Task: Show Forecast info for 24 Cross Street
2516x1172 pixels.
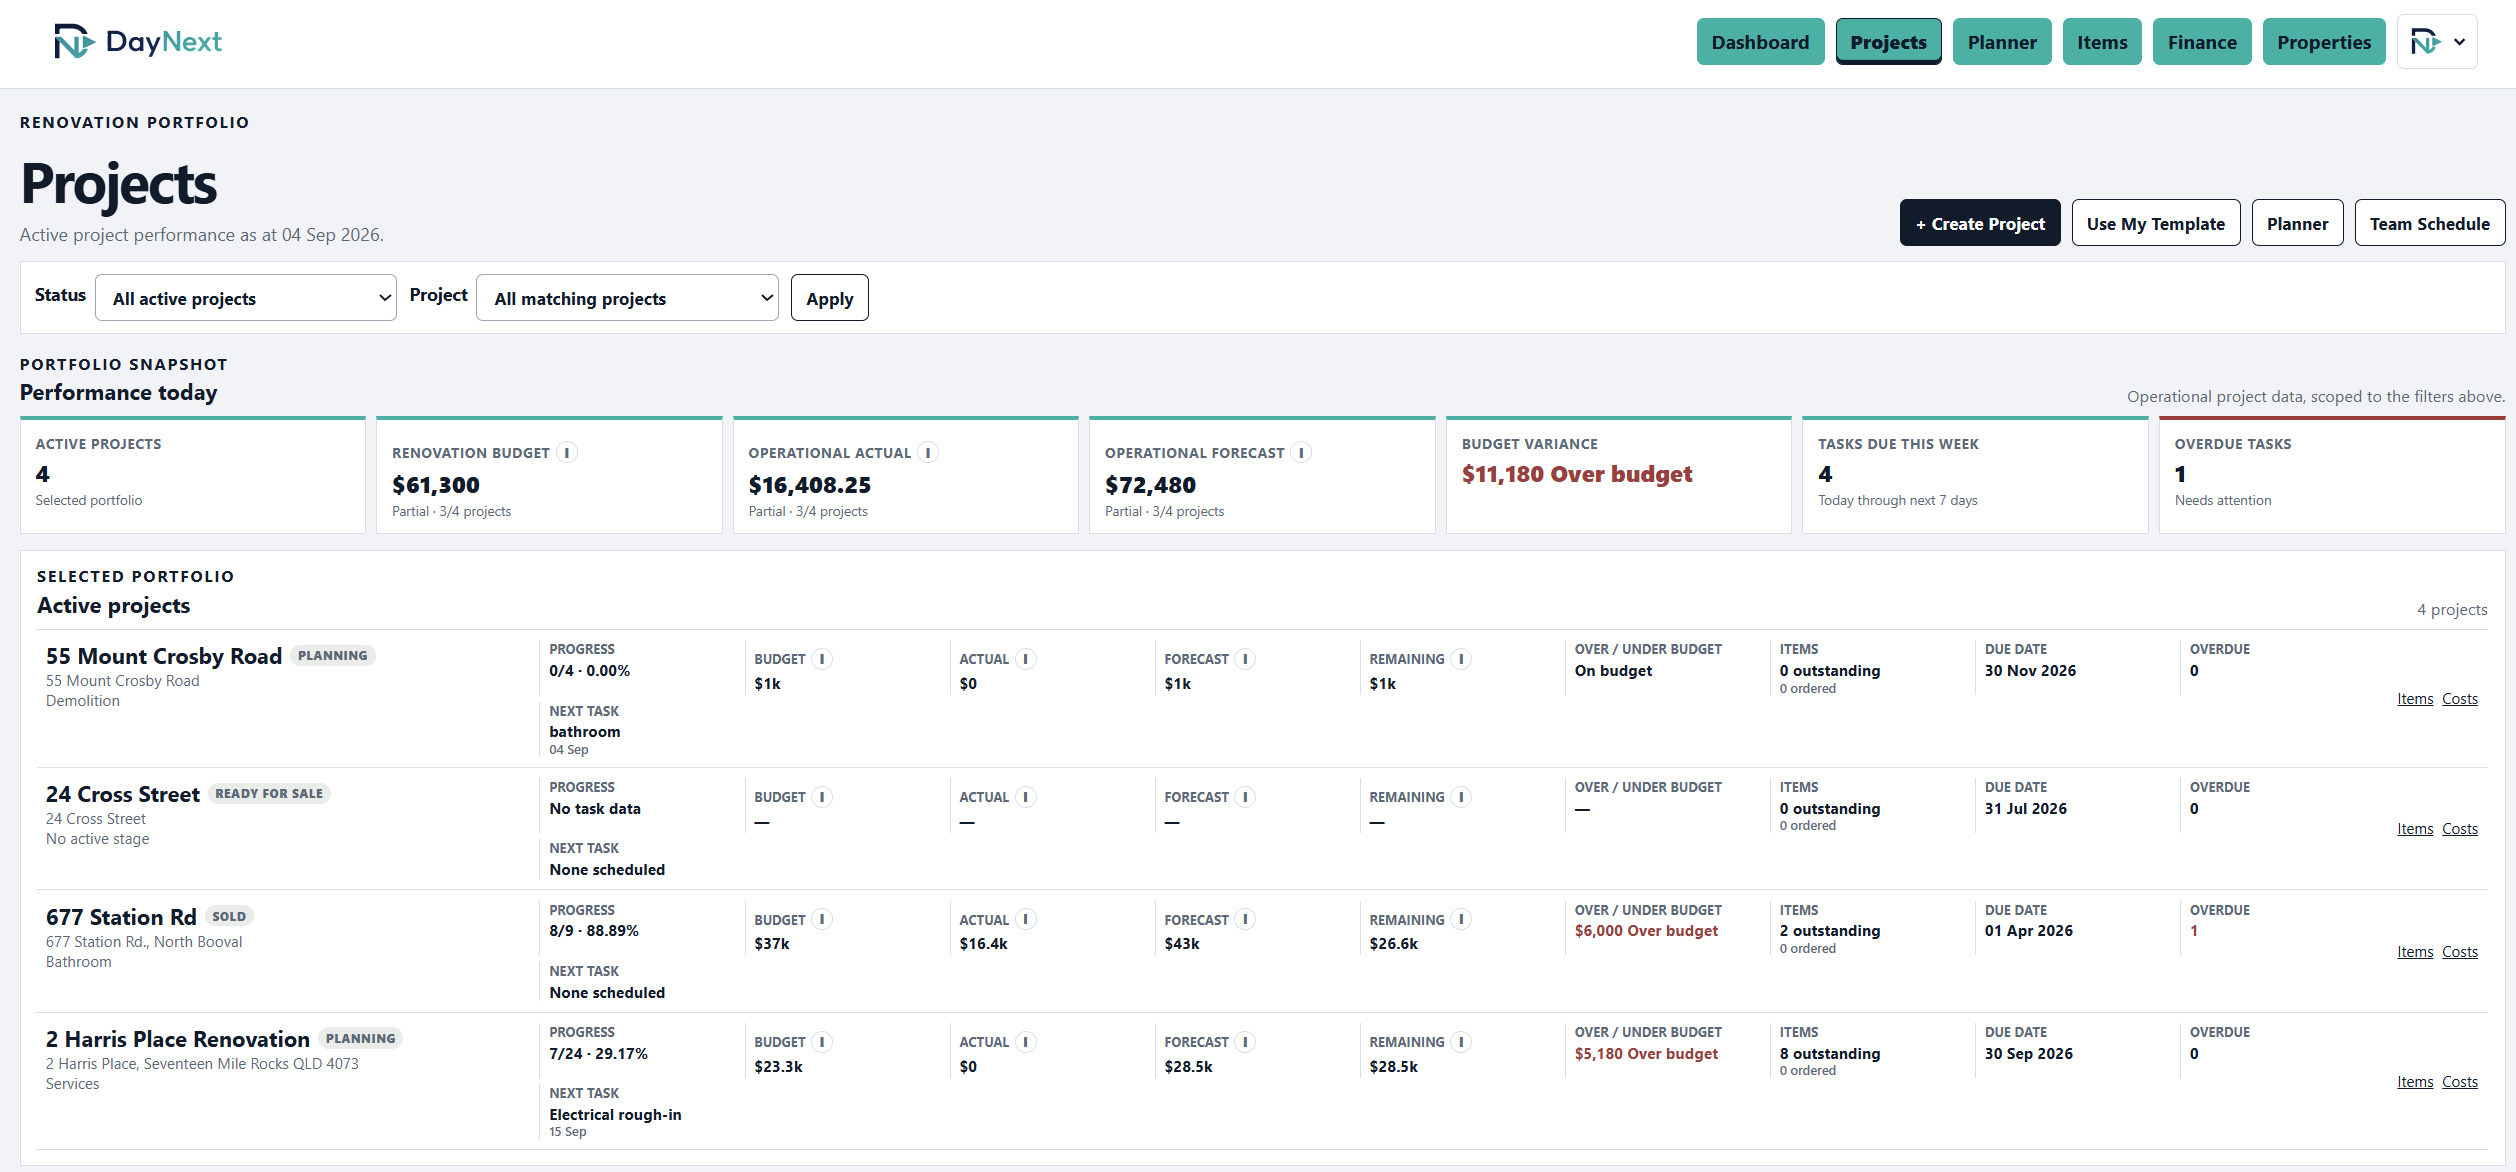Action: click(x=1245, y=797)
